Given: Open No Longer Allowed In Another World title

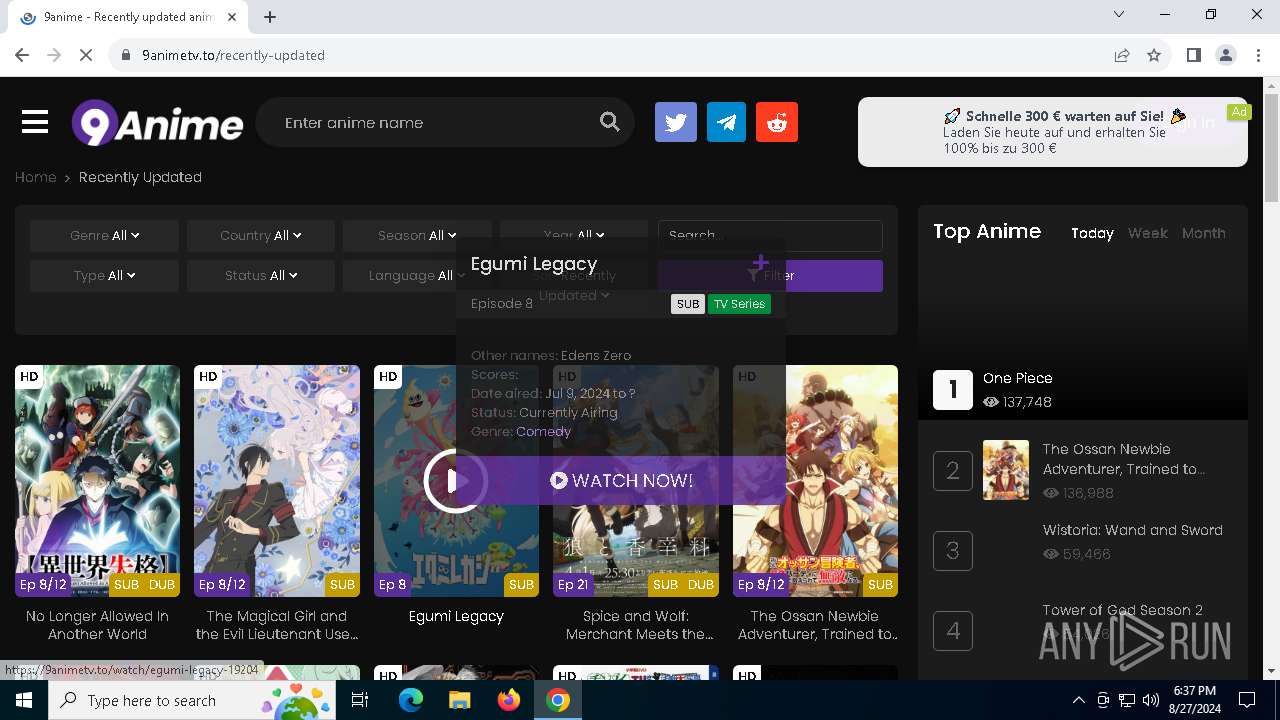Looking at the screenshot, I should (97, 625).
